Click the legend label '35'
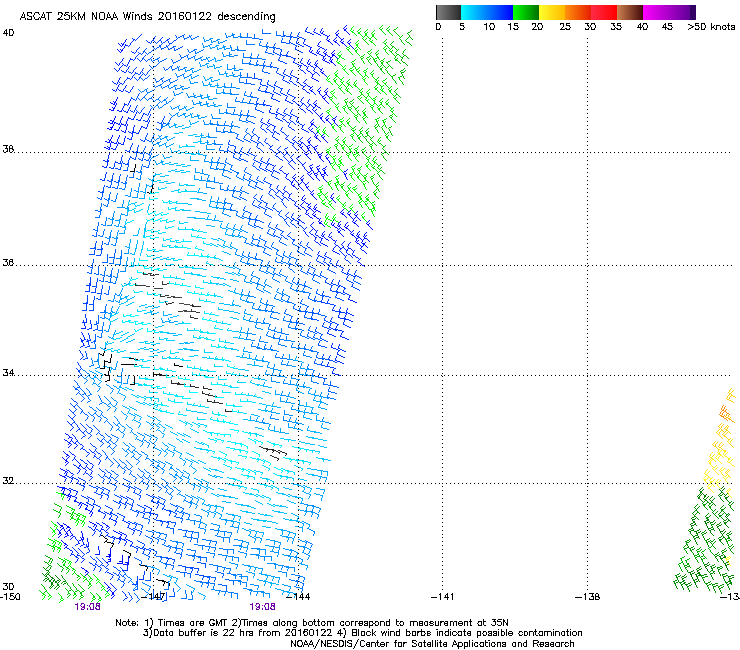Viewport: 740px width, 650px height. tap(616, 27)
